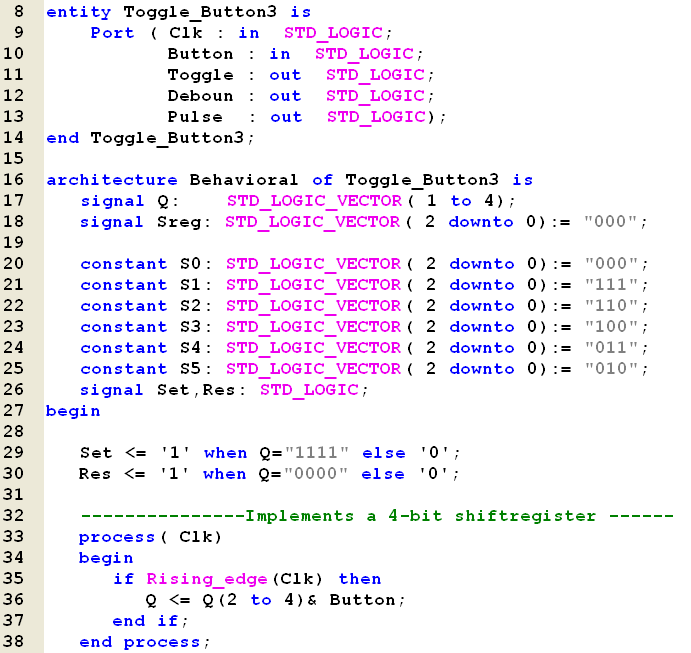This screenshot has width=691, height=653.
Task: Click 'Toggle' port name on line 11
Action: pos(201,75)
